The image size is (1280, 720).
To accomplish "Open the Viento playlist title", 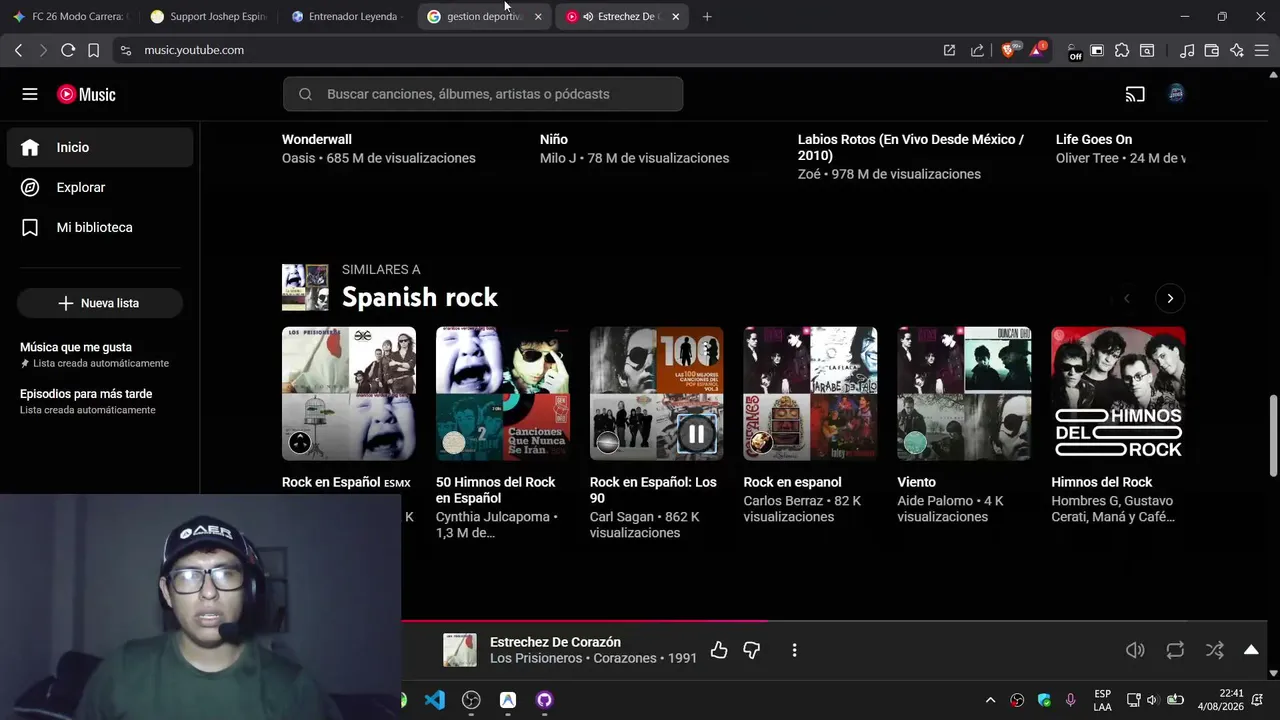I will click(917, 482).
